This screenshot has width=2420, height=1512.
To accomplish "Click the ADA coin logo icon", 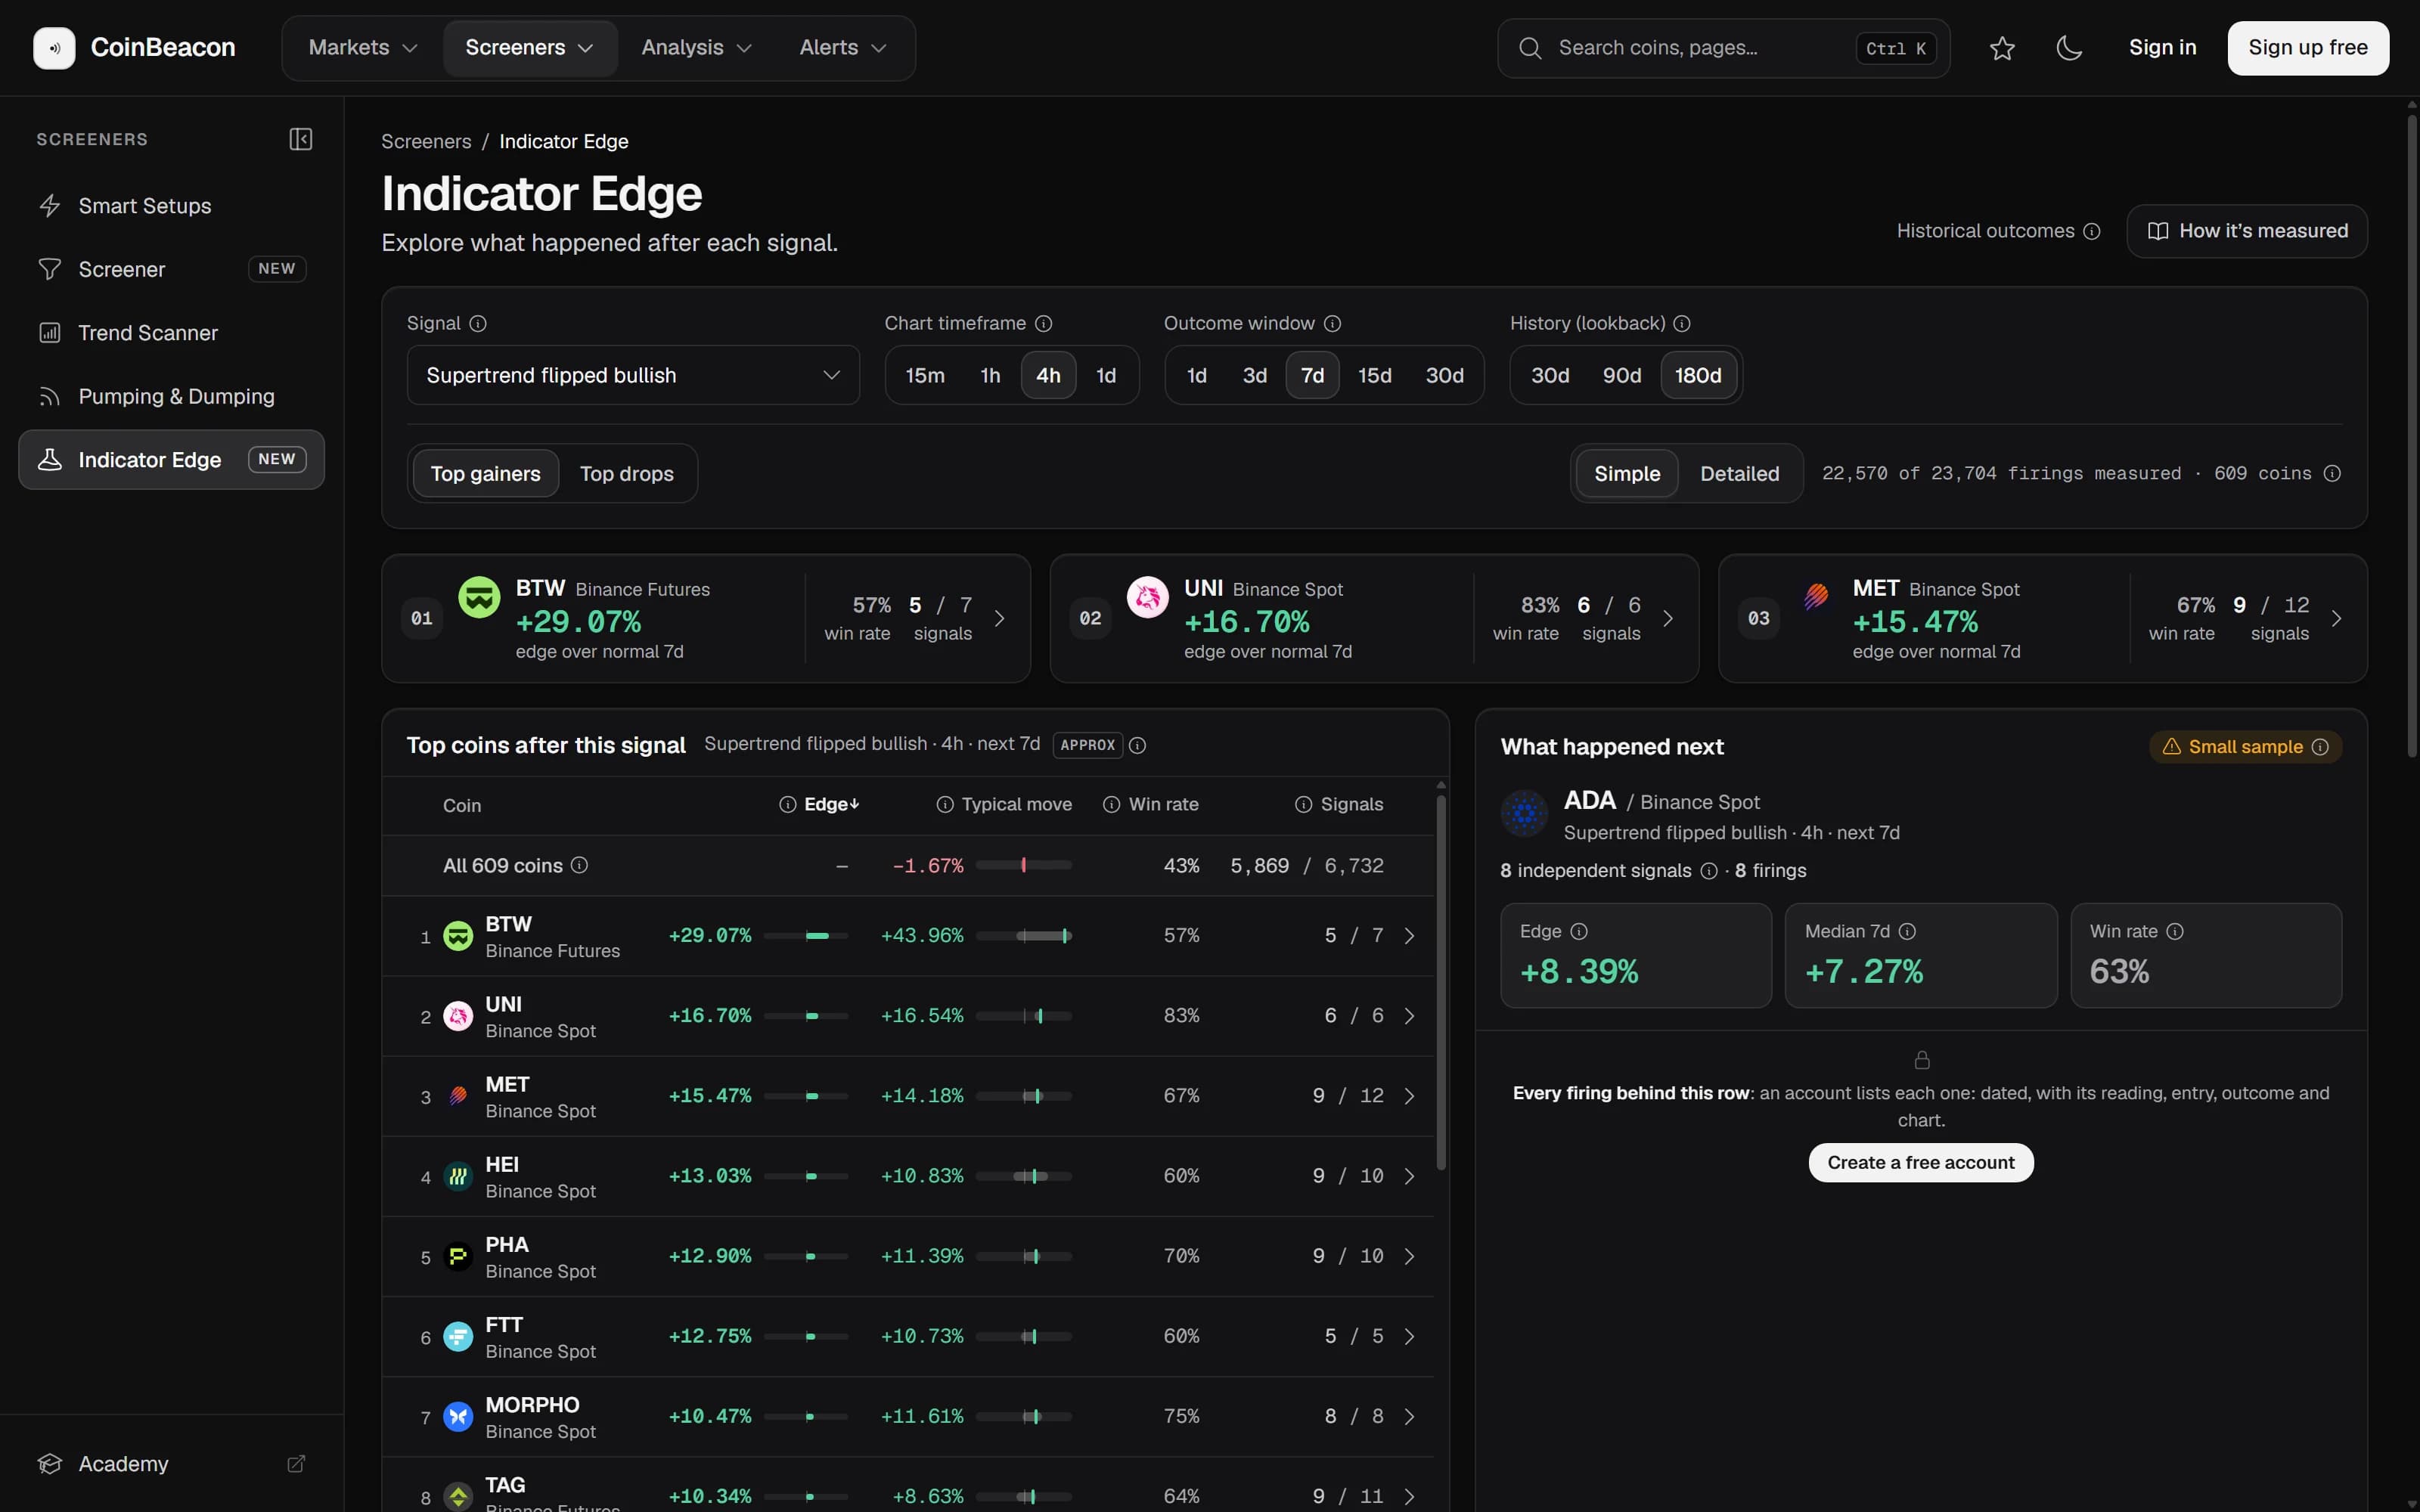I will [x=1524, y=813].
